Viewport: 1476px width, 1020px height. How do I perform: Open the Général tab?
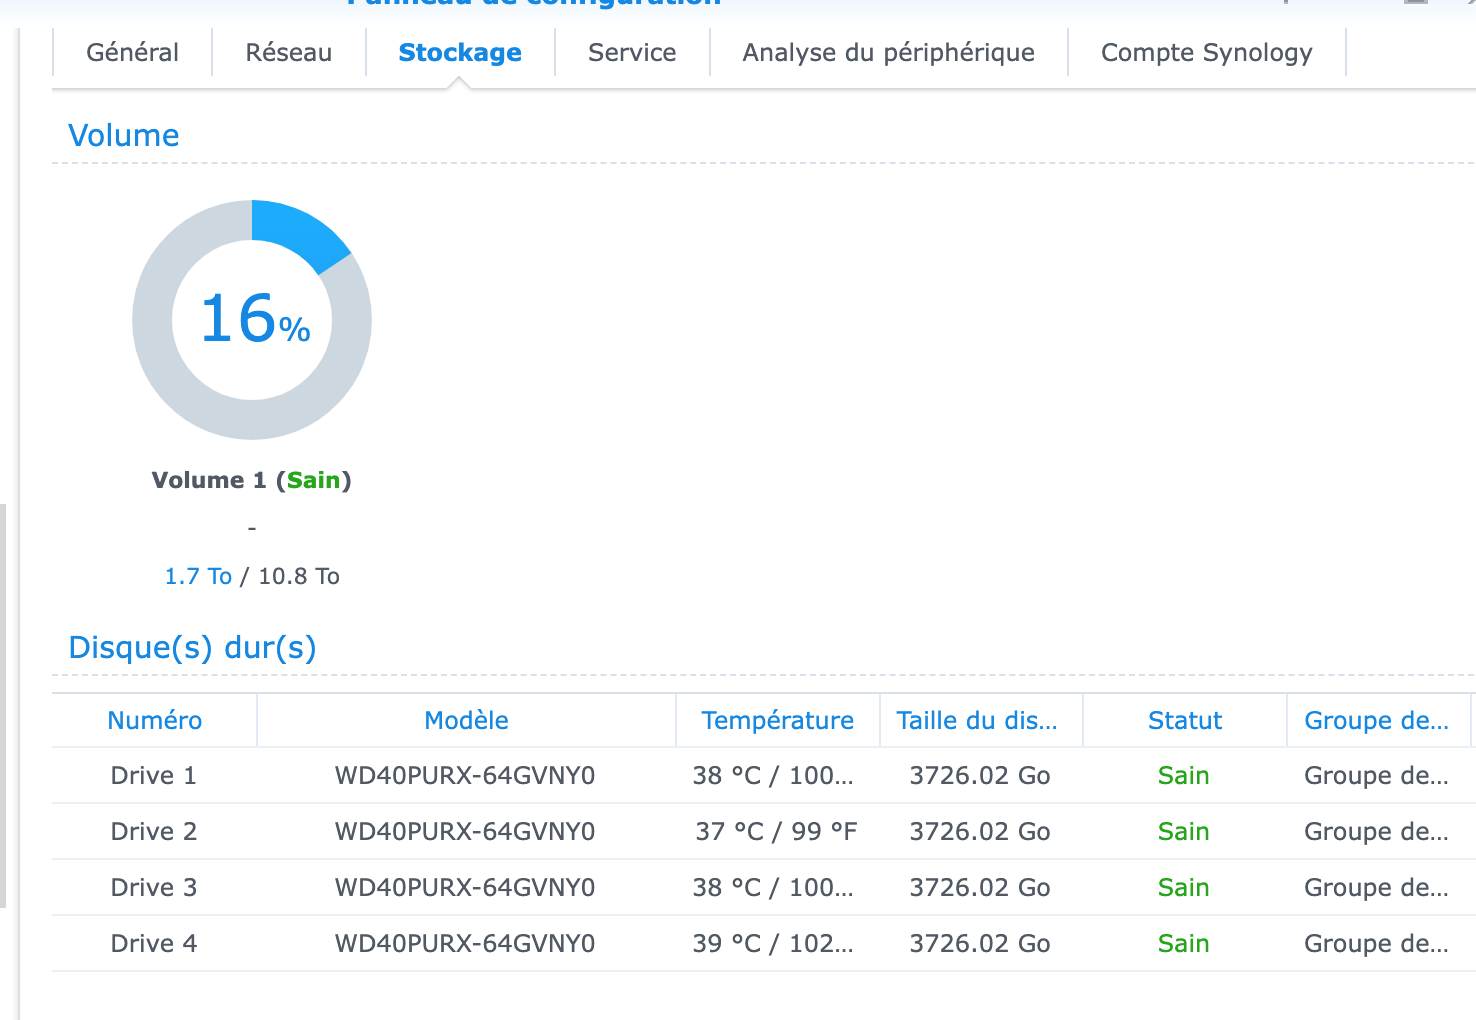[x=132, y=53]
